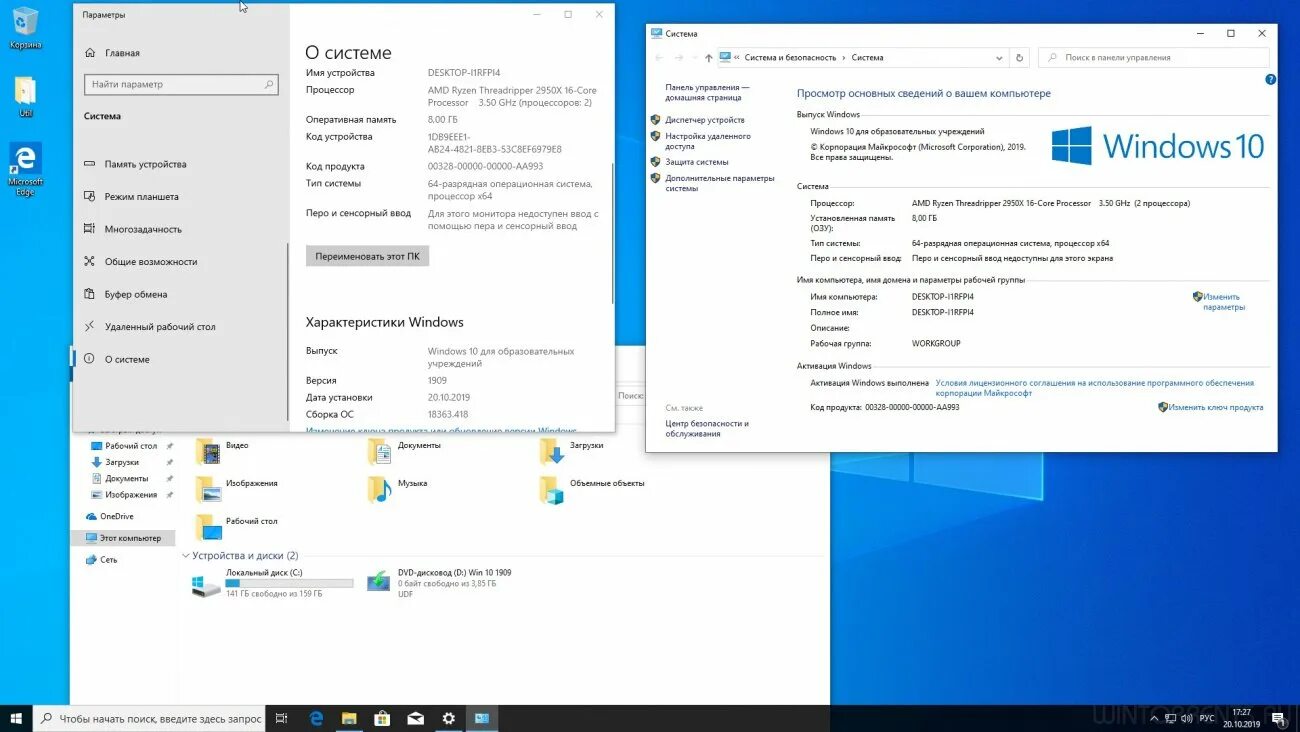Launch Edge from the taskbar
Image resolution: width=1300 pixels, height=732 pixels.
coord(316,718)
